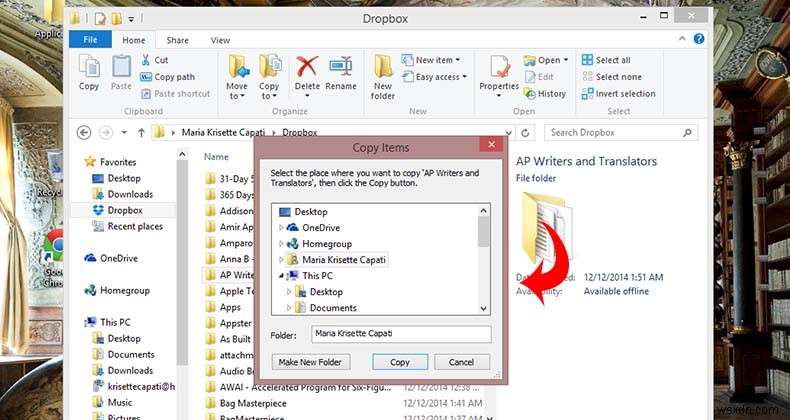Open the recent locations dropdown arrow
Screen dimensions: 790x420
pos(124,133)
